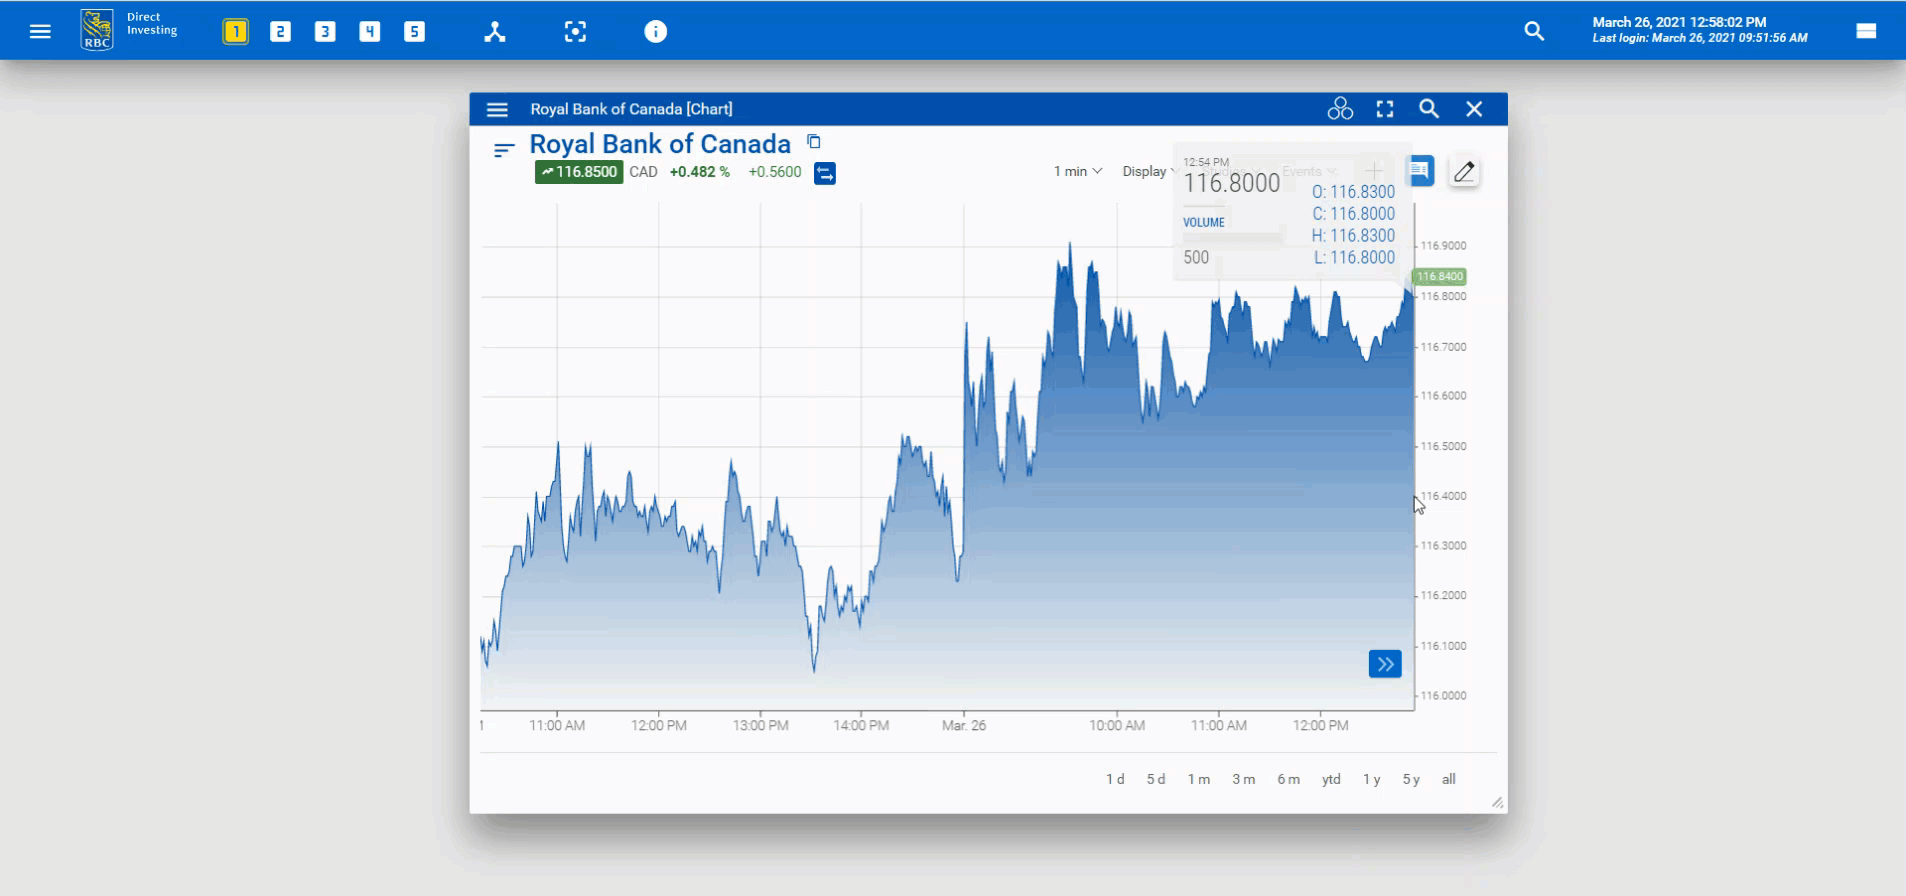Select the 5d time range
The height and width of the screenshot is (896, 1906).
point(1156,780)
